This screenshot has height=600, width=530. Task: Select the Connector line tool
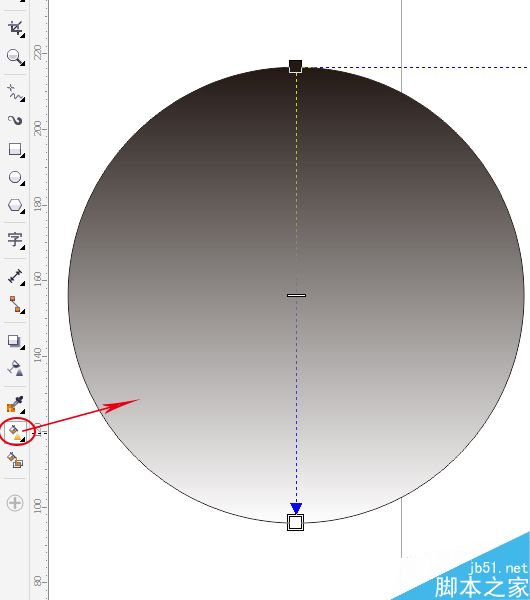tap(16, 304)
